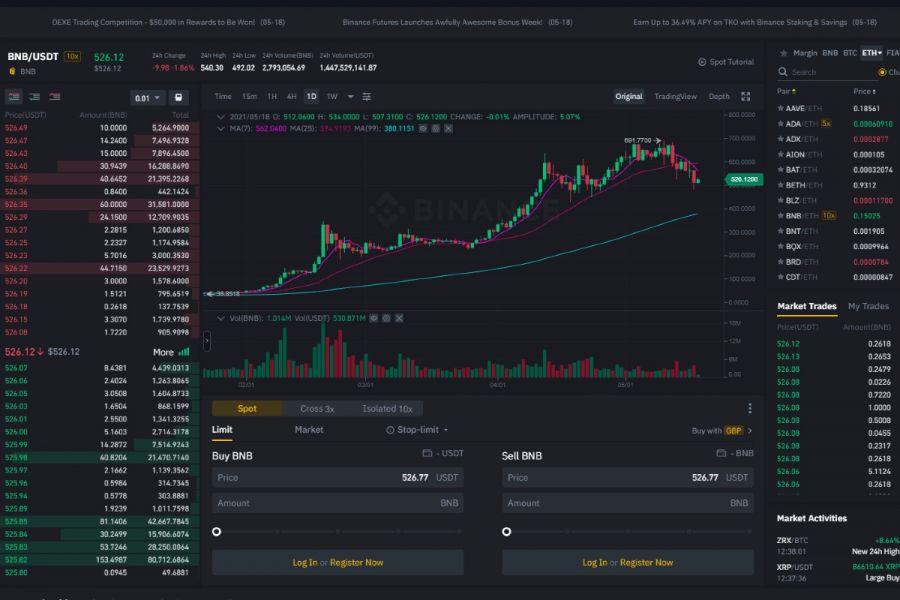Hide the MA indicator with the eye icon
900x600 pixels.
423,129
